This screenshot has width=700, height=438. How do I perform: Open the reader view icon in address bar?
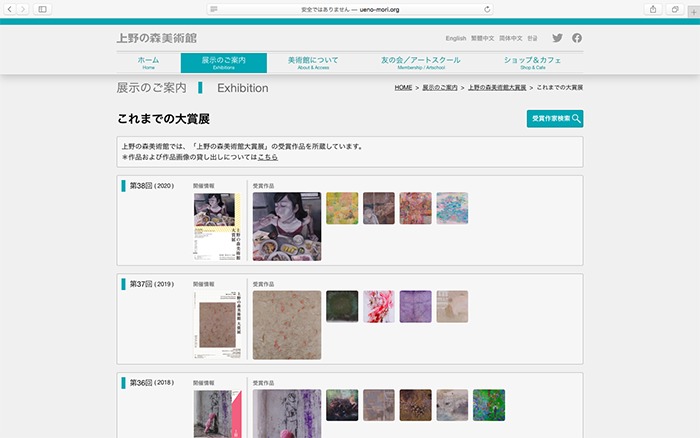(214, 9)
